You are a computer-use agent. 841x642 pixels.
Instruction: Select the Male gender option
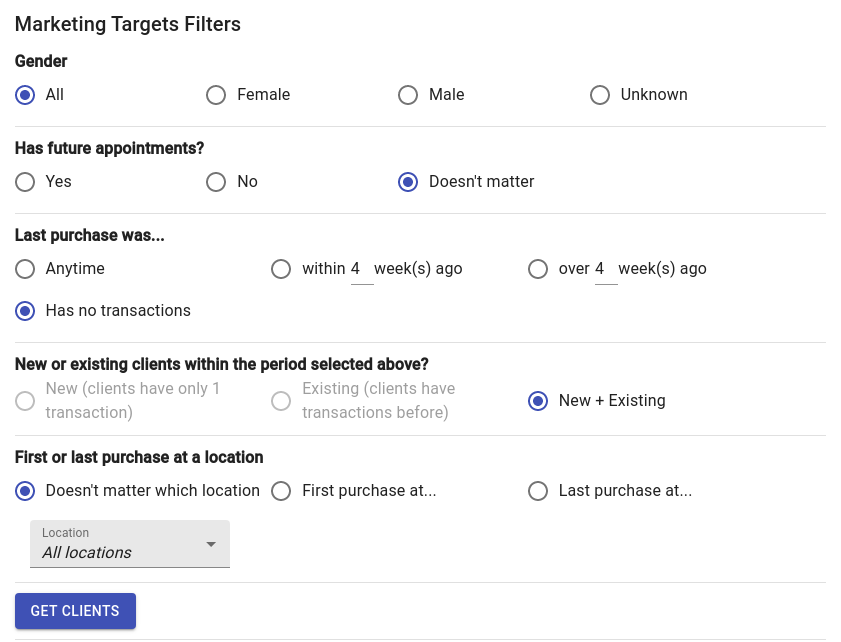pos(408,95)
